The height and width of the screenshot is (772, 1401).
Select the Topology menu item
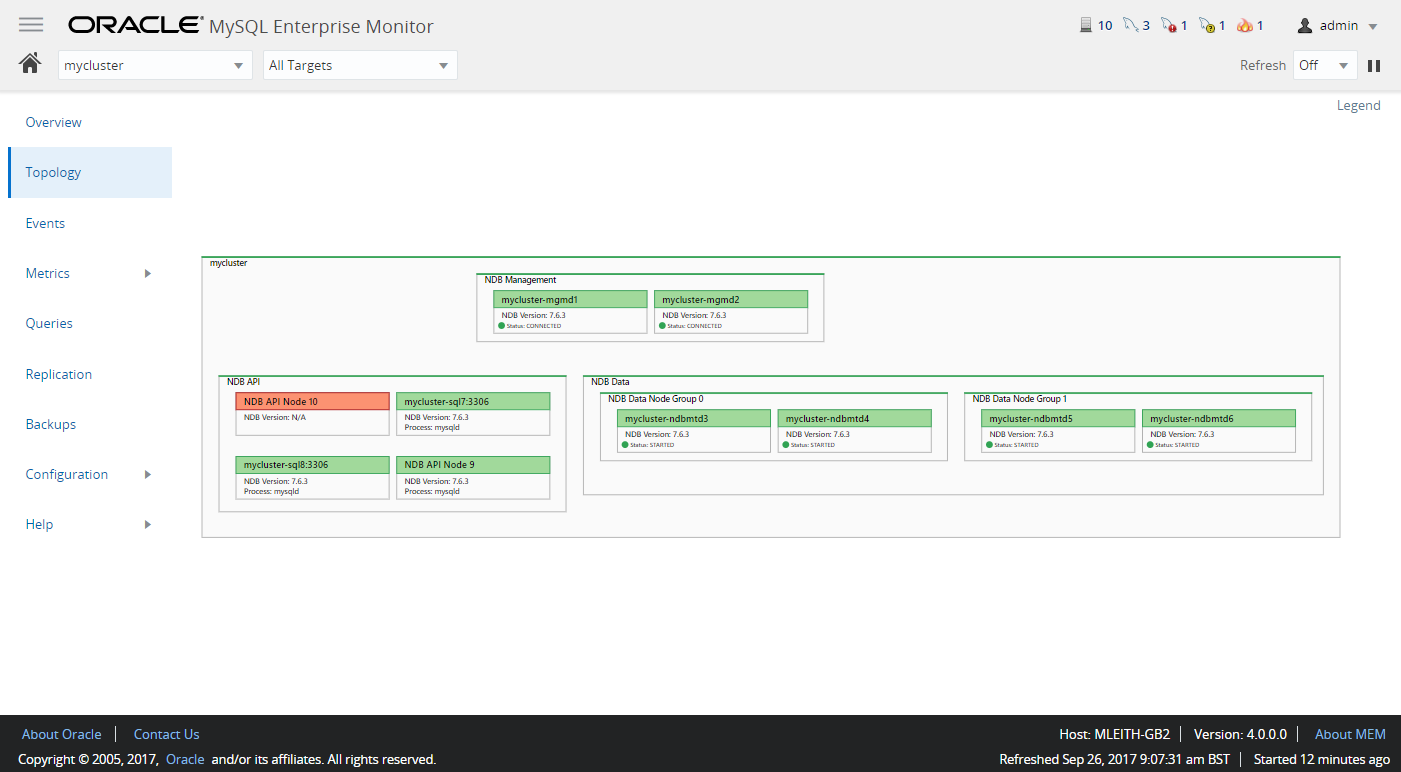pyautogui.click(x=90, y=172)
